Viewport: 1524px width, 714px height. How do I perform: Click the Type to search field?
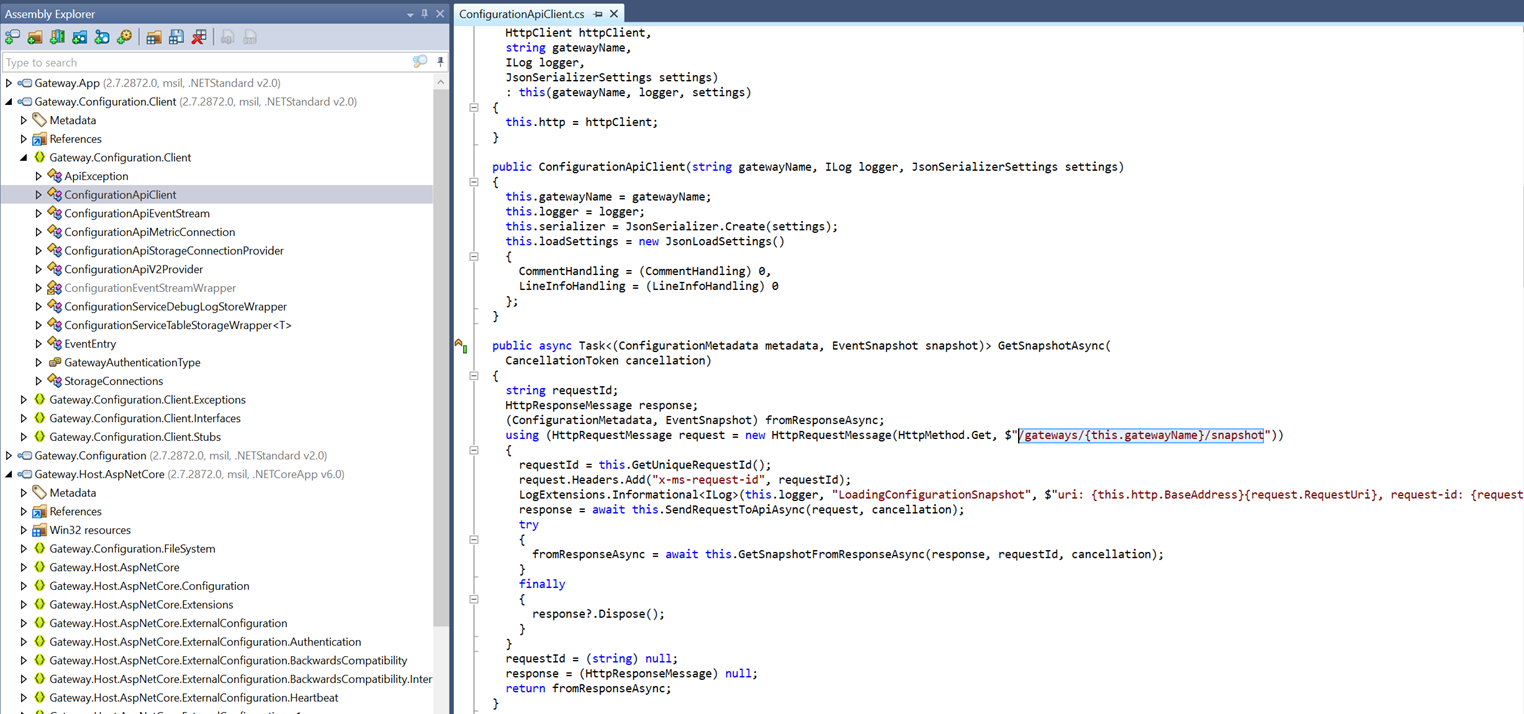200,62
